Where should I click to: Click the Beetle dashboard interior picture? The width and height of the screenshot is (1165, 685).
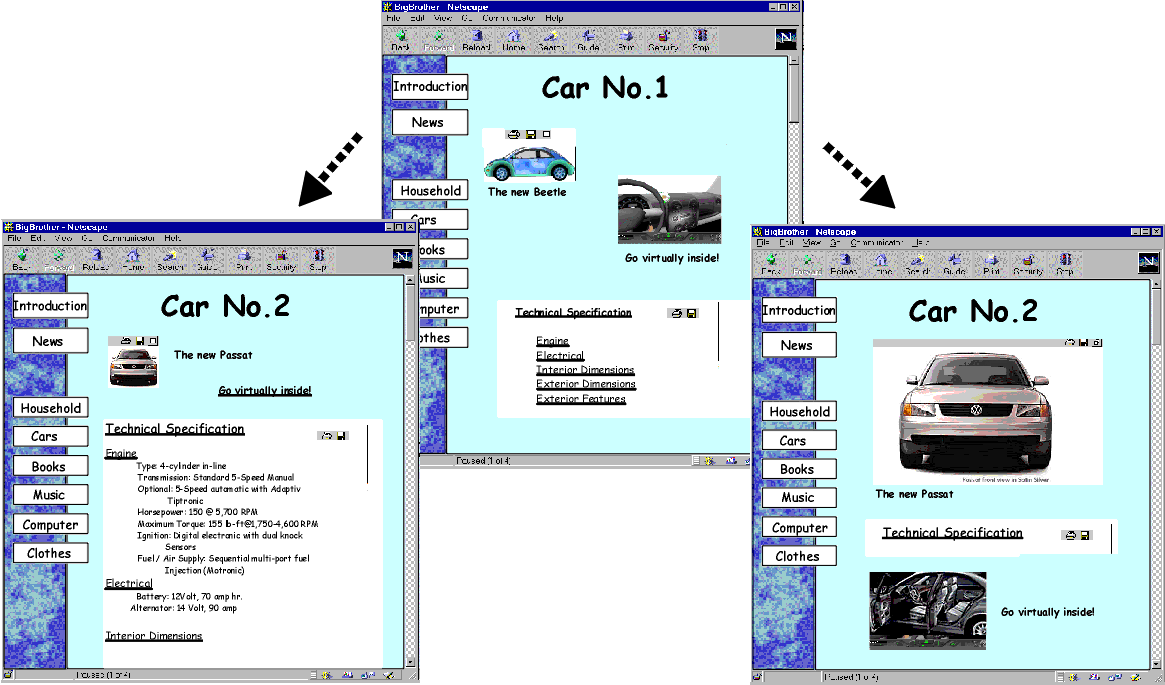[669, 210]
